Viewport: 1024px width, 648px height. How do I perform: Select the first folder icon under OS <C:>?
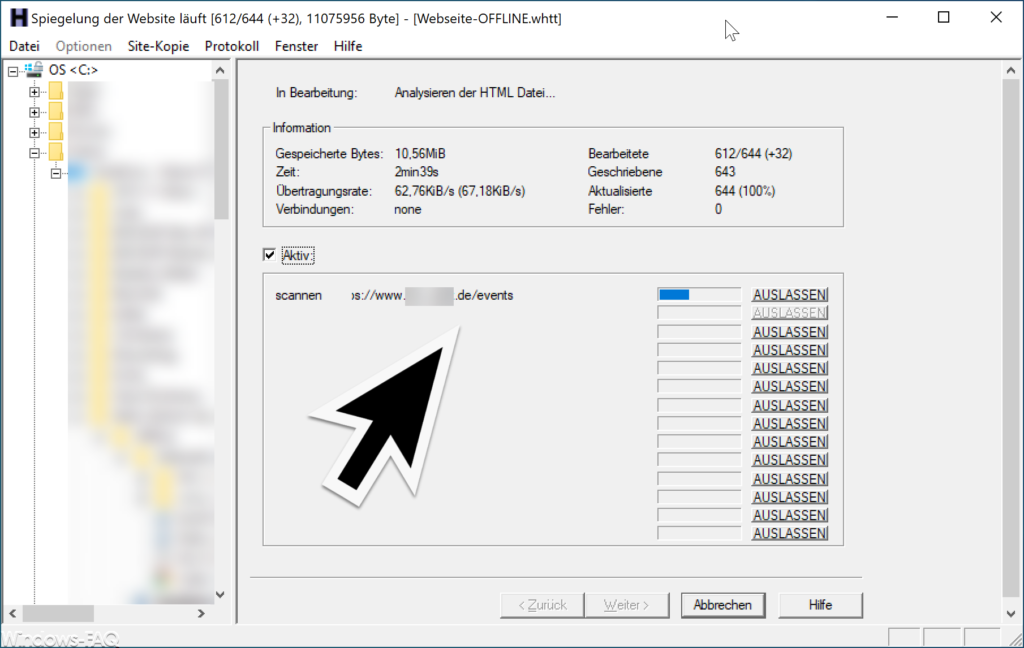(56, 91)
